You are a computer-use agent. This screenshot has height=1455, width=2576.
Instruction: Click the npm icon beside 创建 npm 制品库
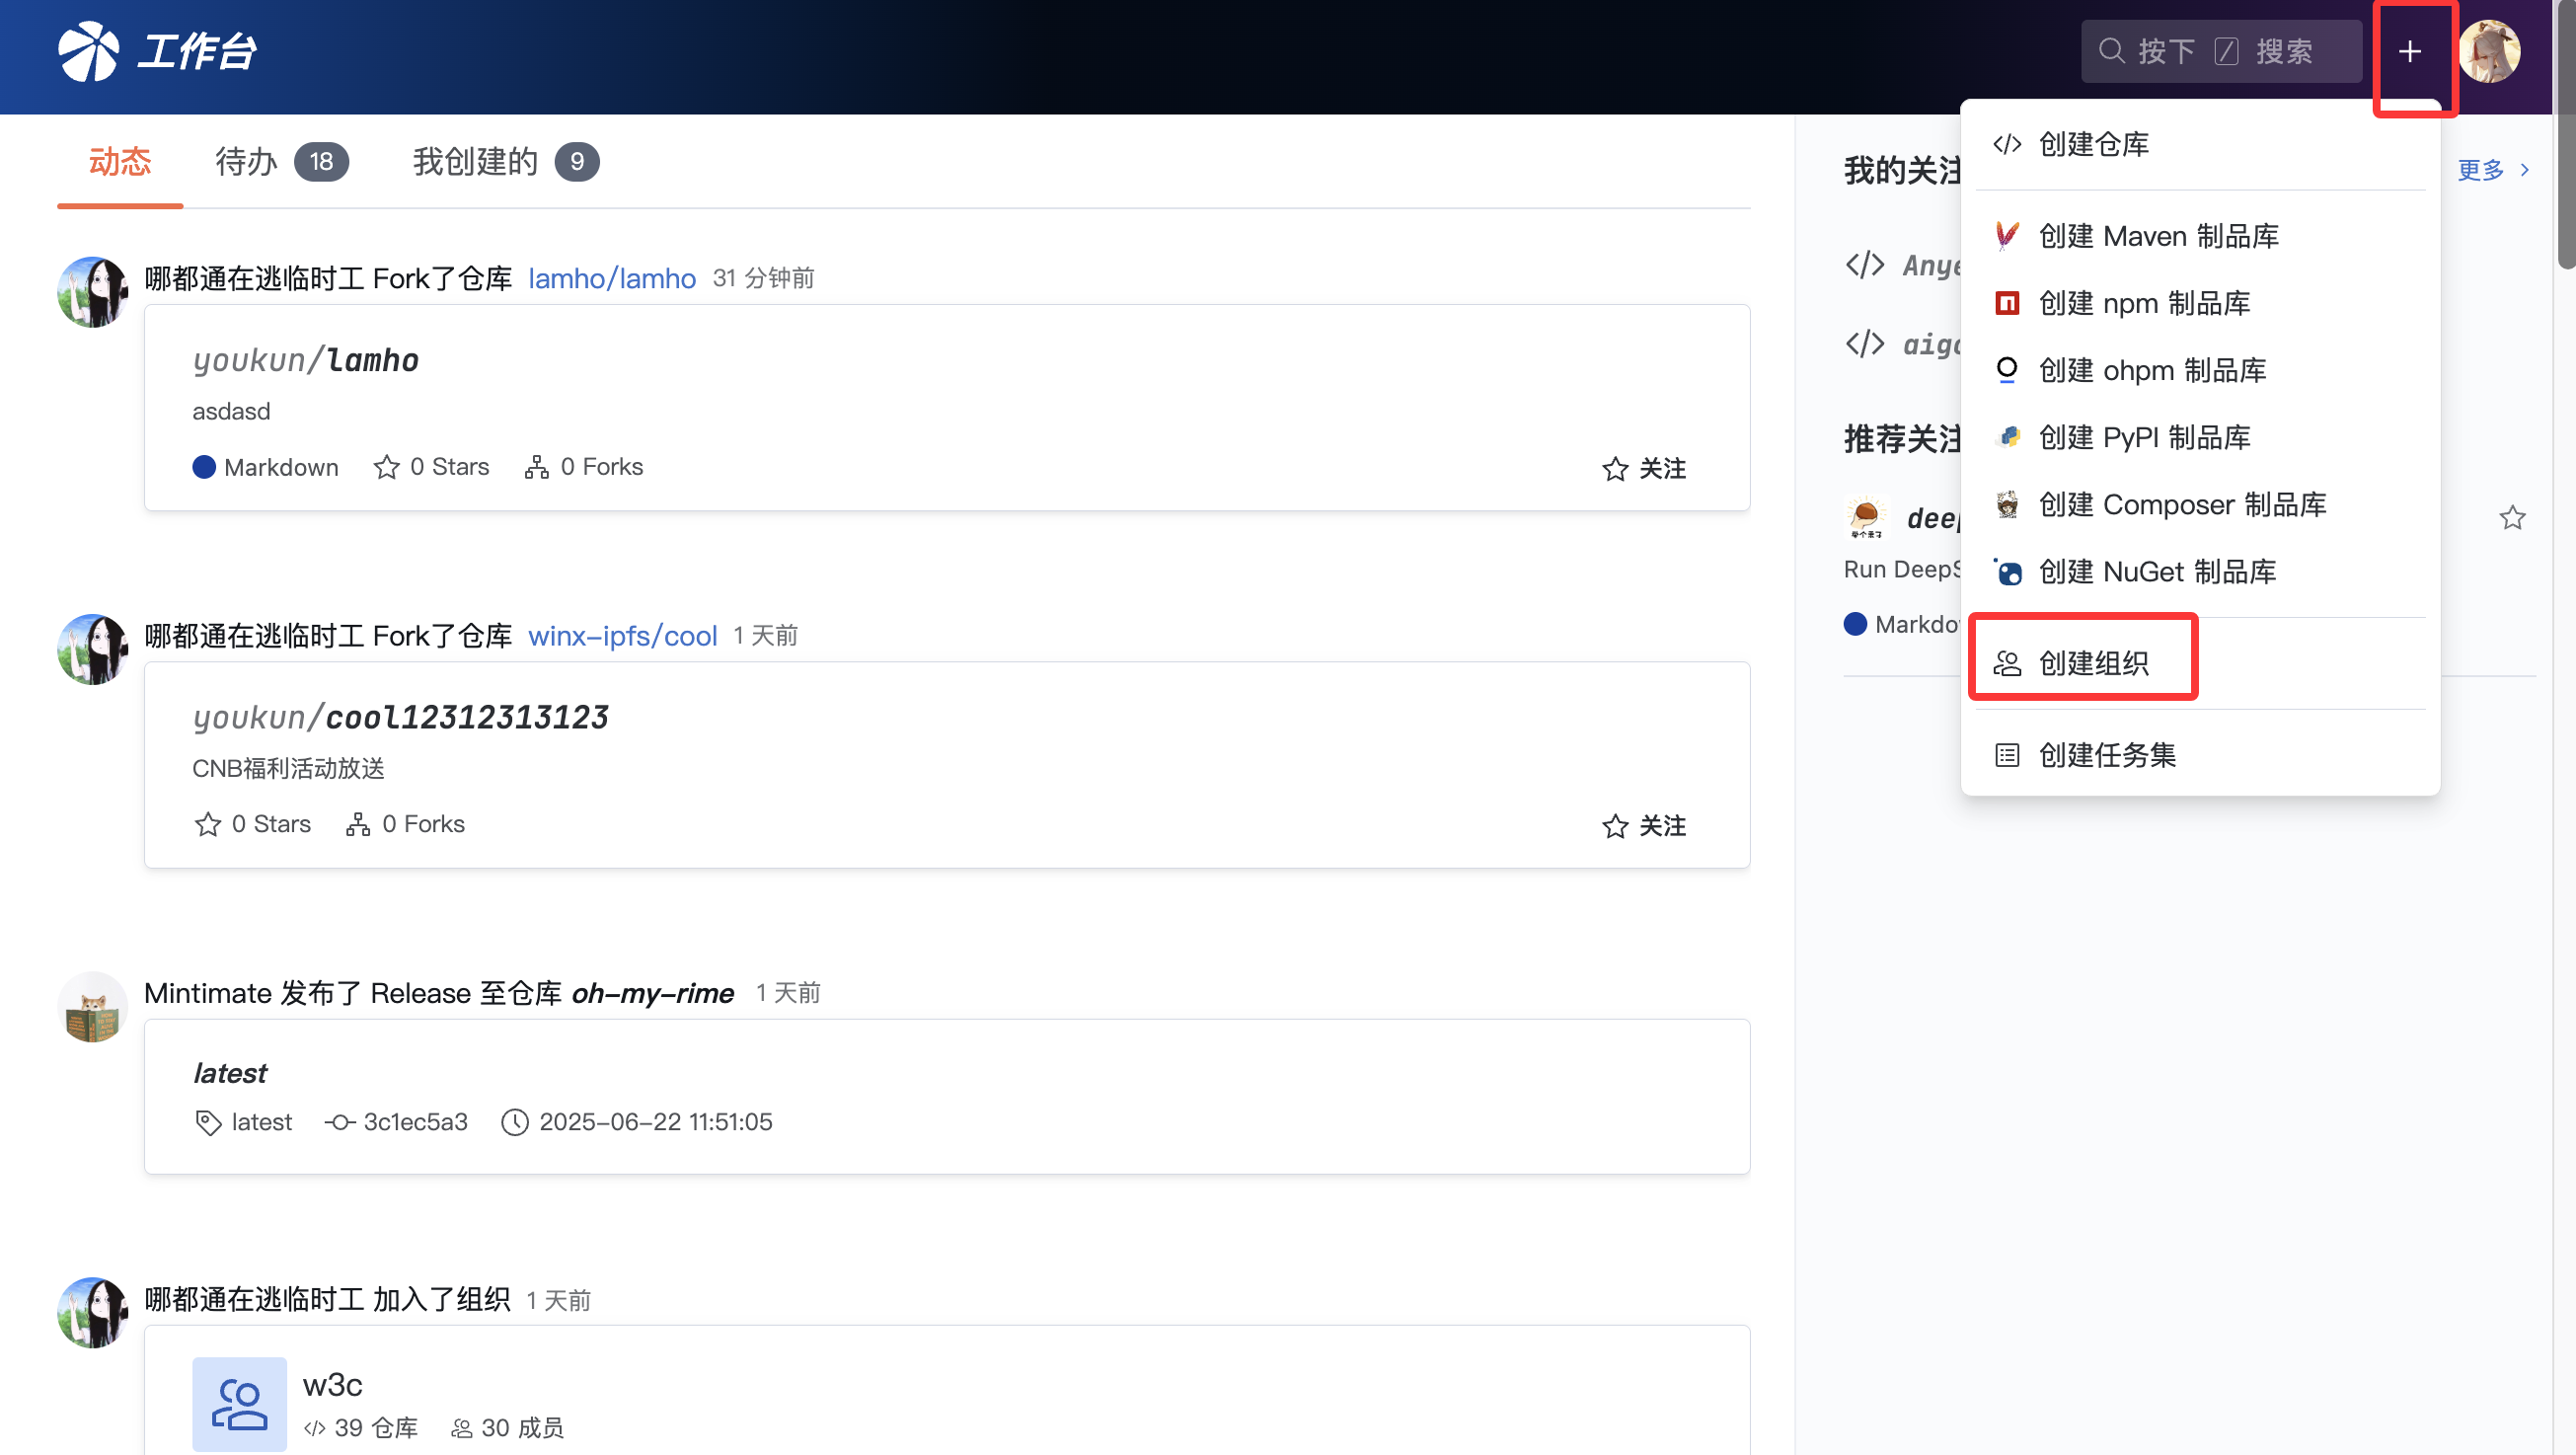point(2007,303)
